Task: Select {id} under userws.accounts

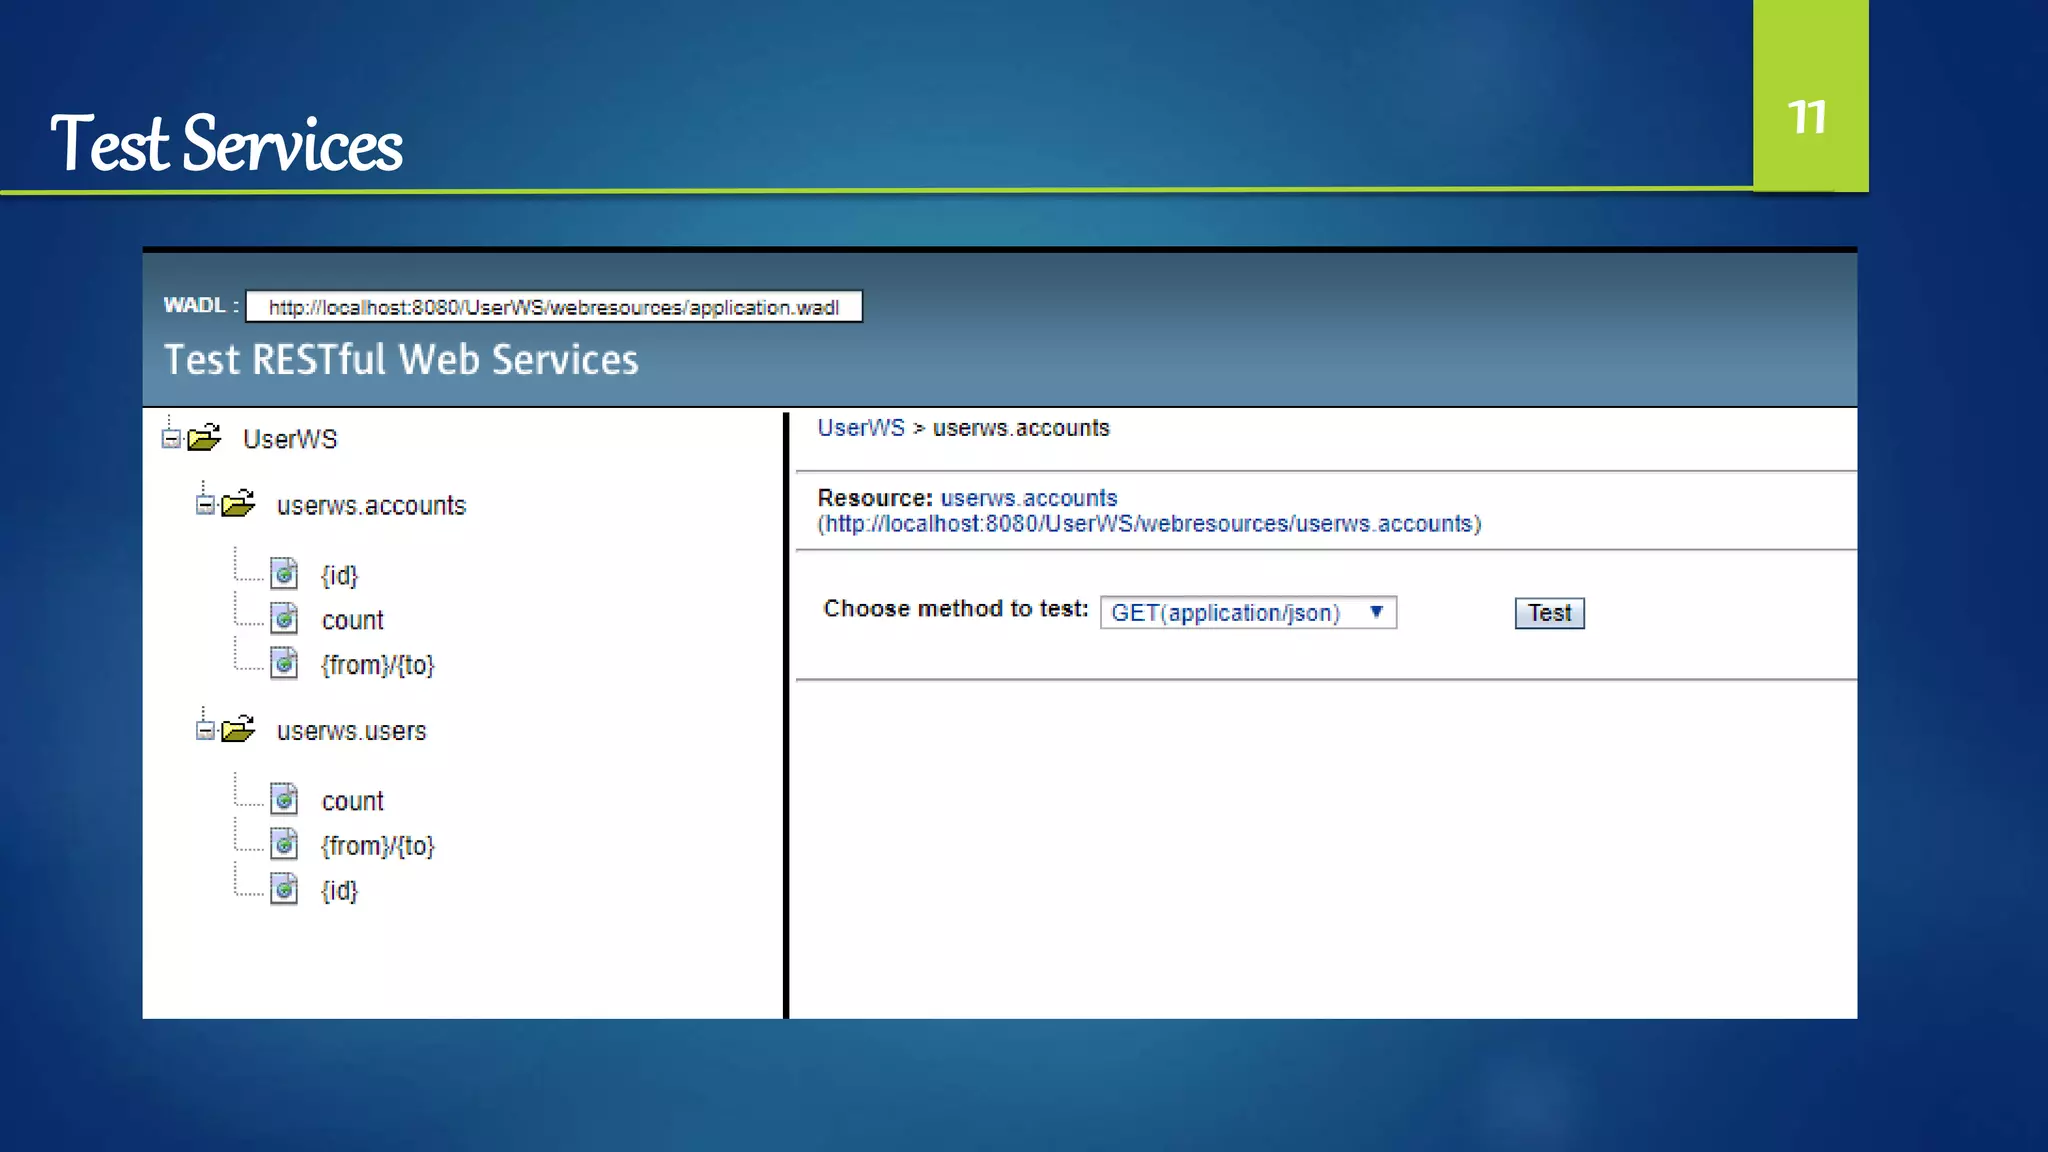Action: tap(339, 576)
